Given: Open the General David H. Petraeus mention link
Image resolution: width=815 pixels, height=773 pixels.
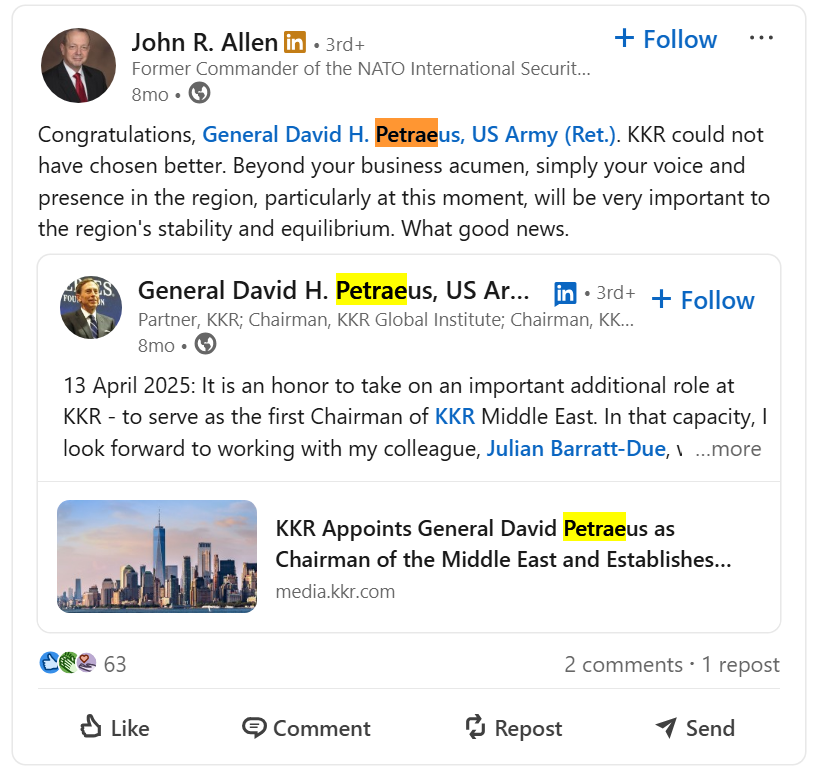Looking at the screenshot, I should pyautogui.click(x=410, y=134).
